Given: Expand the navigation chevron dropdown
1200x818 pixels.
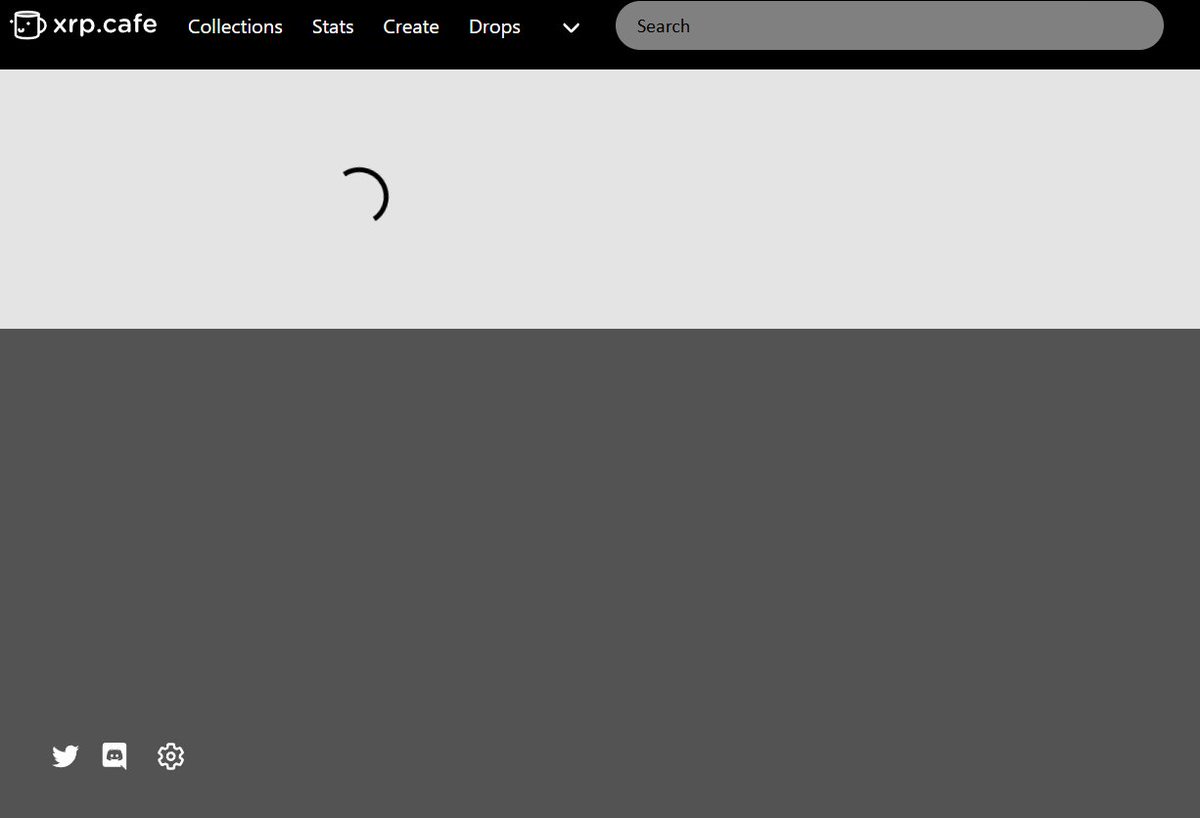Looking at the screenshot, I should [571, 28].
